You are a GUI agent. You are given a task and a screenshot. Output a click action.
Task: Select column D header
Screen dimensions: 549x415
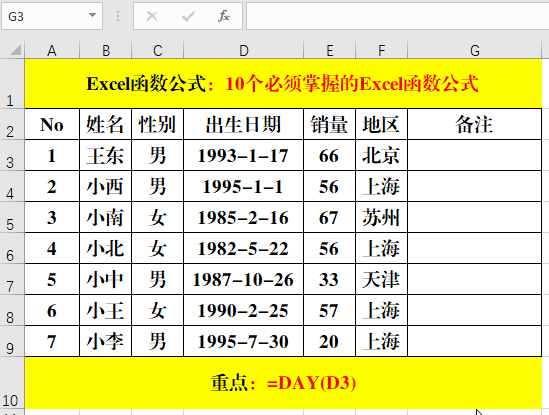(243, 50)
